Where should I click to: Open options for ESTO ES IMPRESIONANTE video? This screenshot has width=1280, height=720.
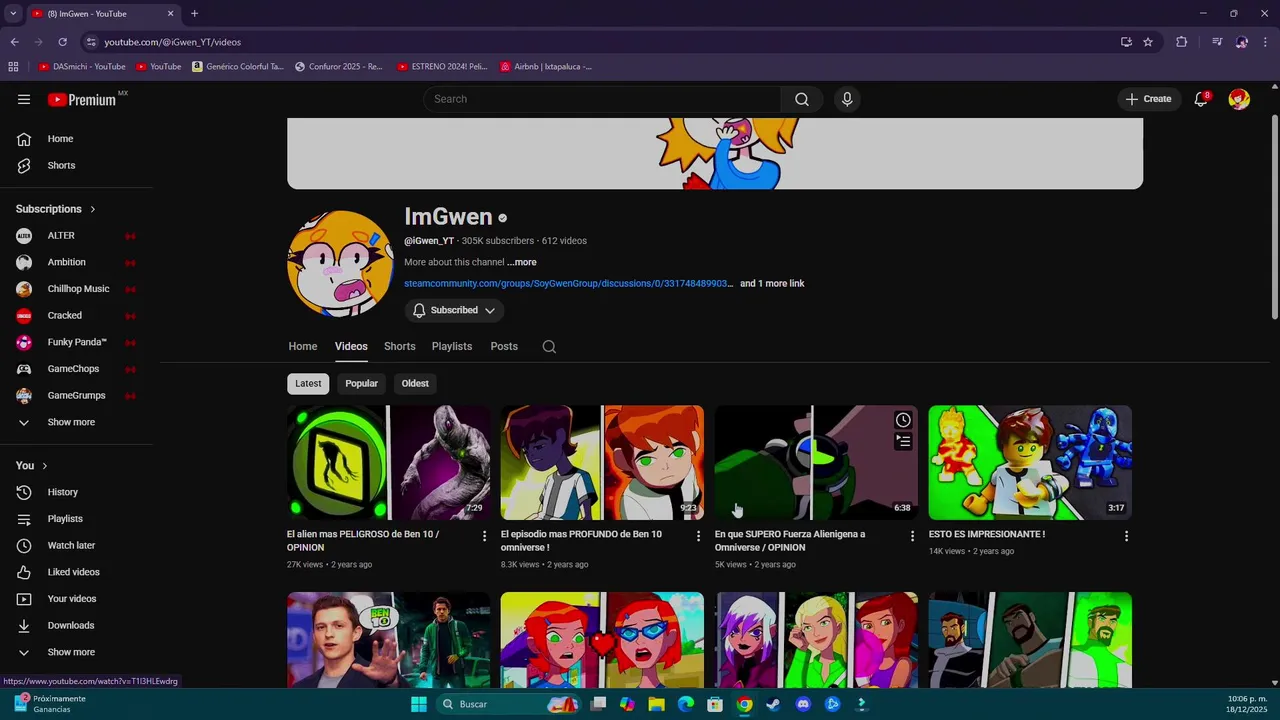click(1126, 536)
